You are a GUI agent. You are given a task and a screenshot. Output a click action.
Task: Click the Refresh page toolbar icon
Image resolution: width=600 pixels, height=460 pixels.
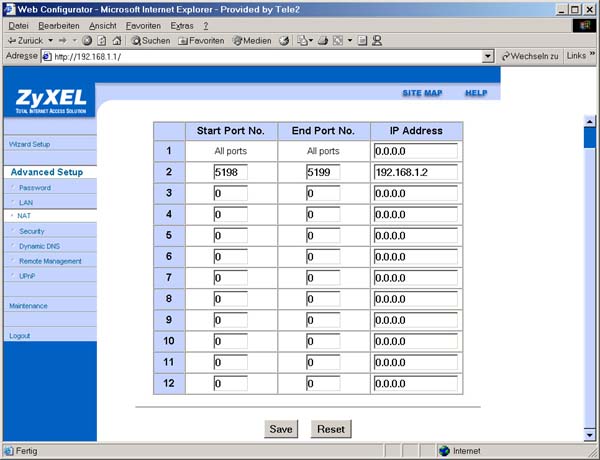[101, 40]
